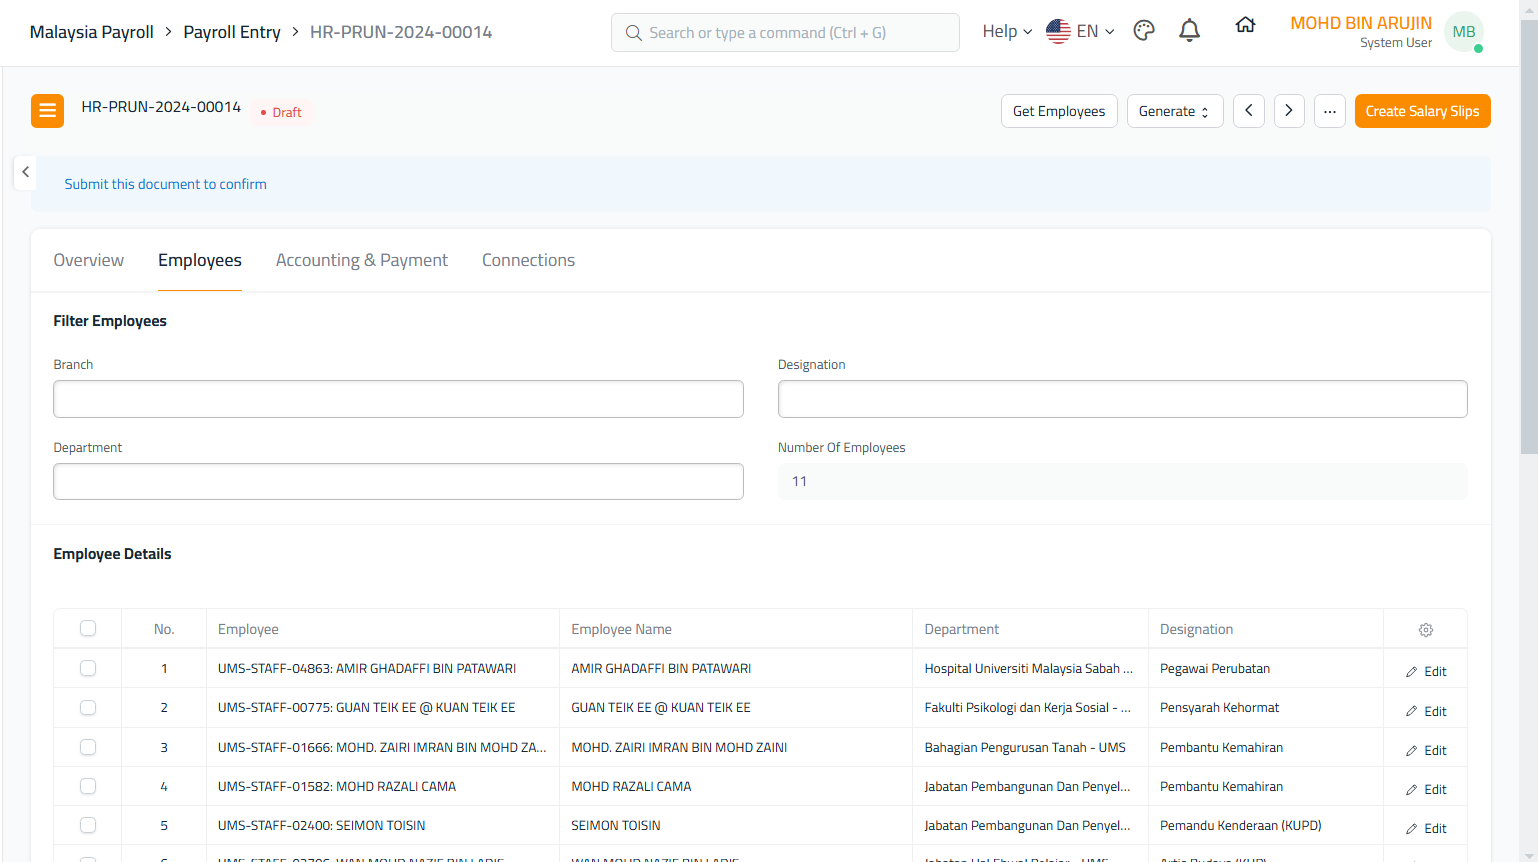Screen dimensions: 1538x862
Task: Go to home via house icon
Action: click(1245, 26)
